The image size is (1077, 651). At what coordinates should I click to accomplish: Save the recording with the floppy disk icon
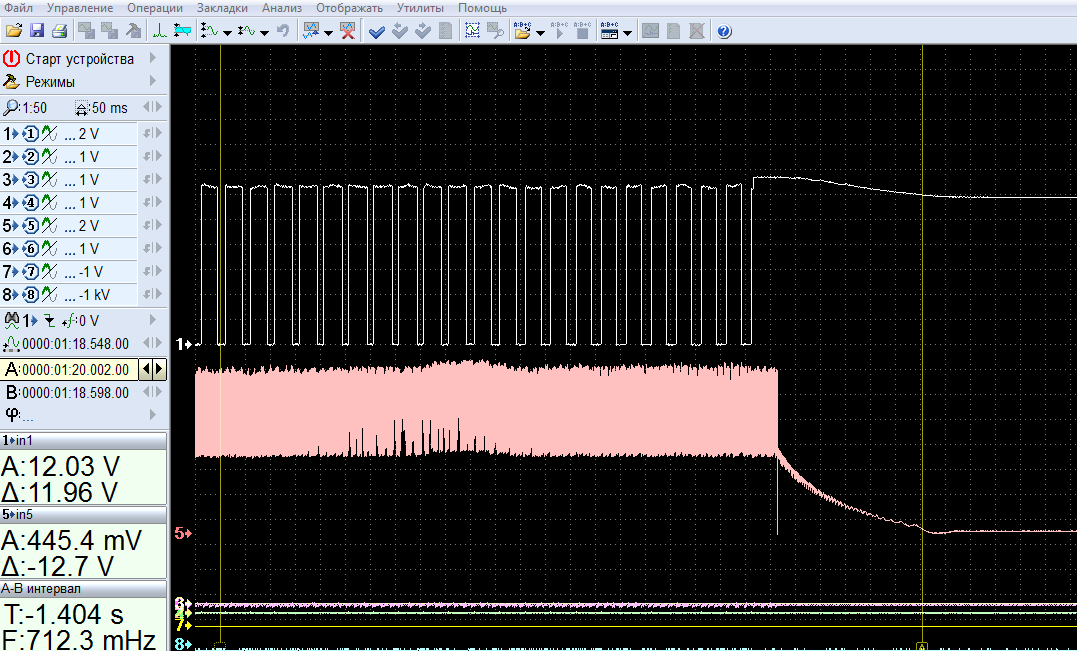click(x=37, y=31)
